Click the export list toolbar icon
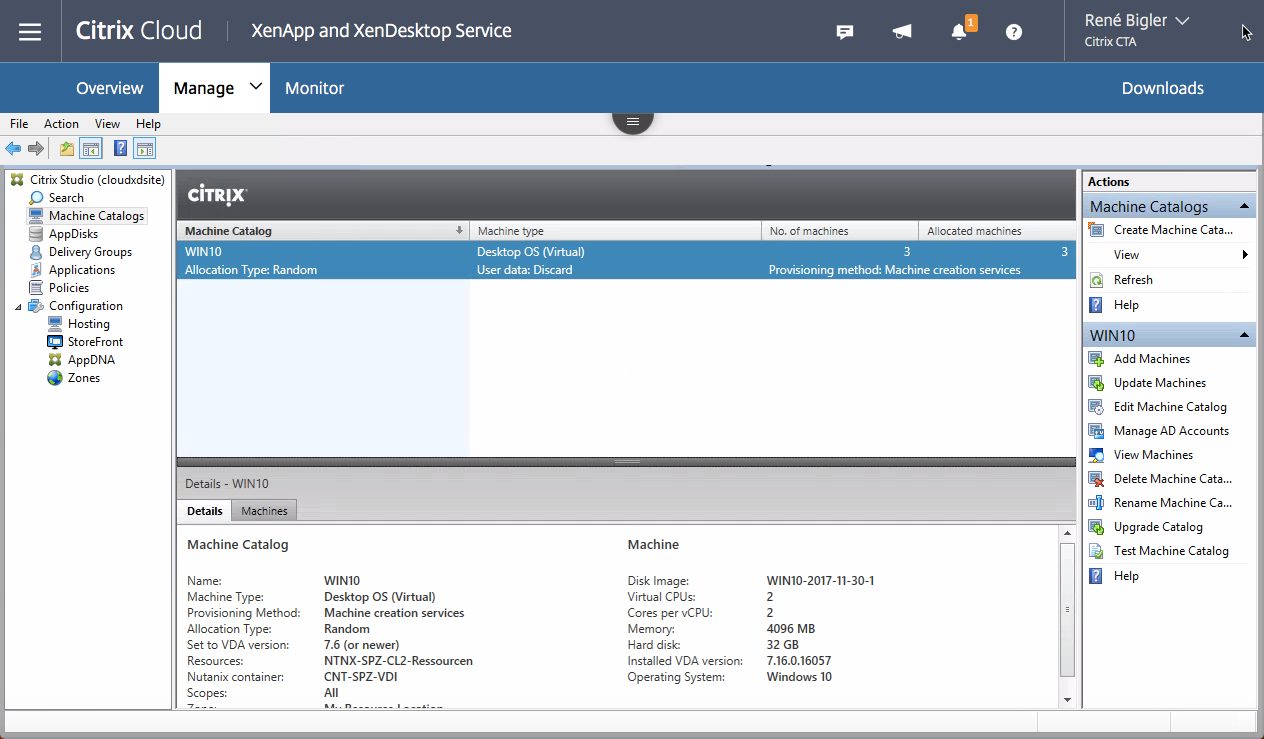 click(x=65, y=147)
